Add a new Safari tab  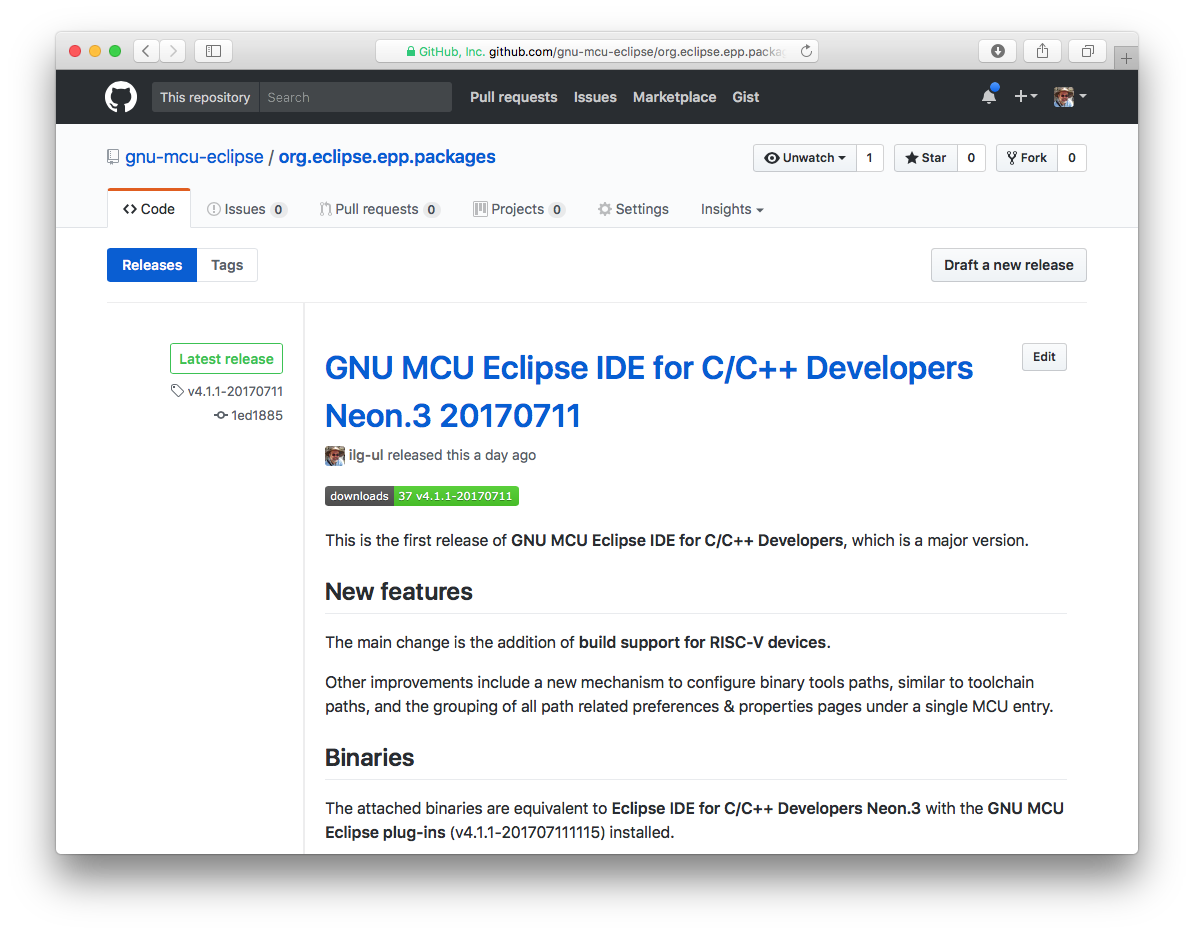coord(1125,58)
